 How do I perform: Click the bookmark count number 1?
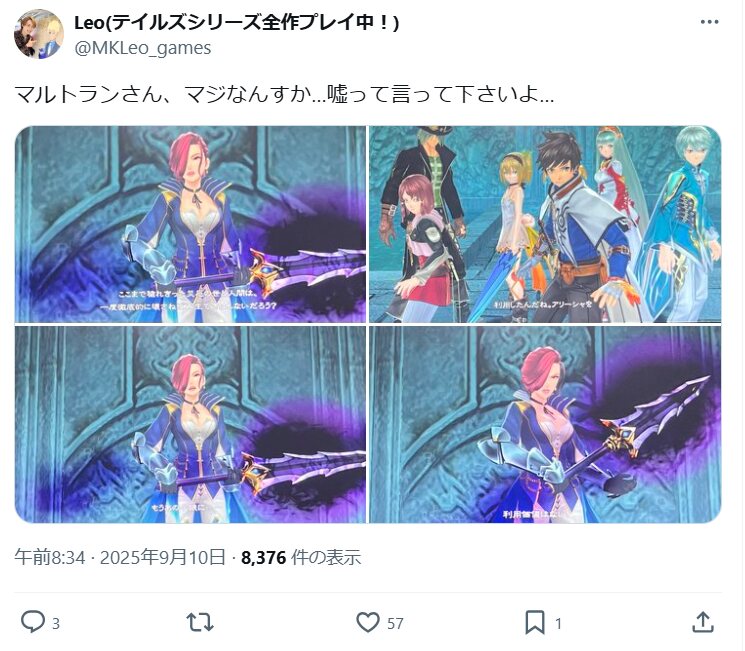click(558, 623)
